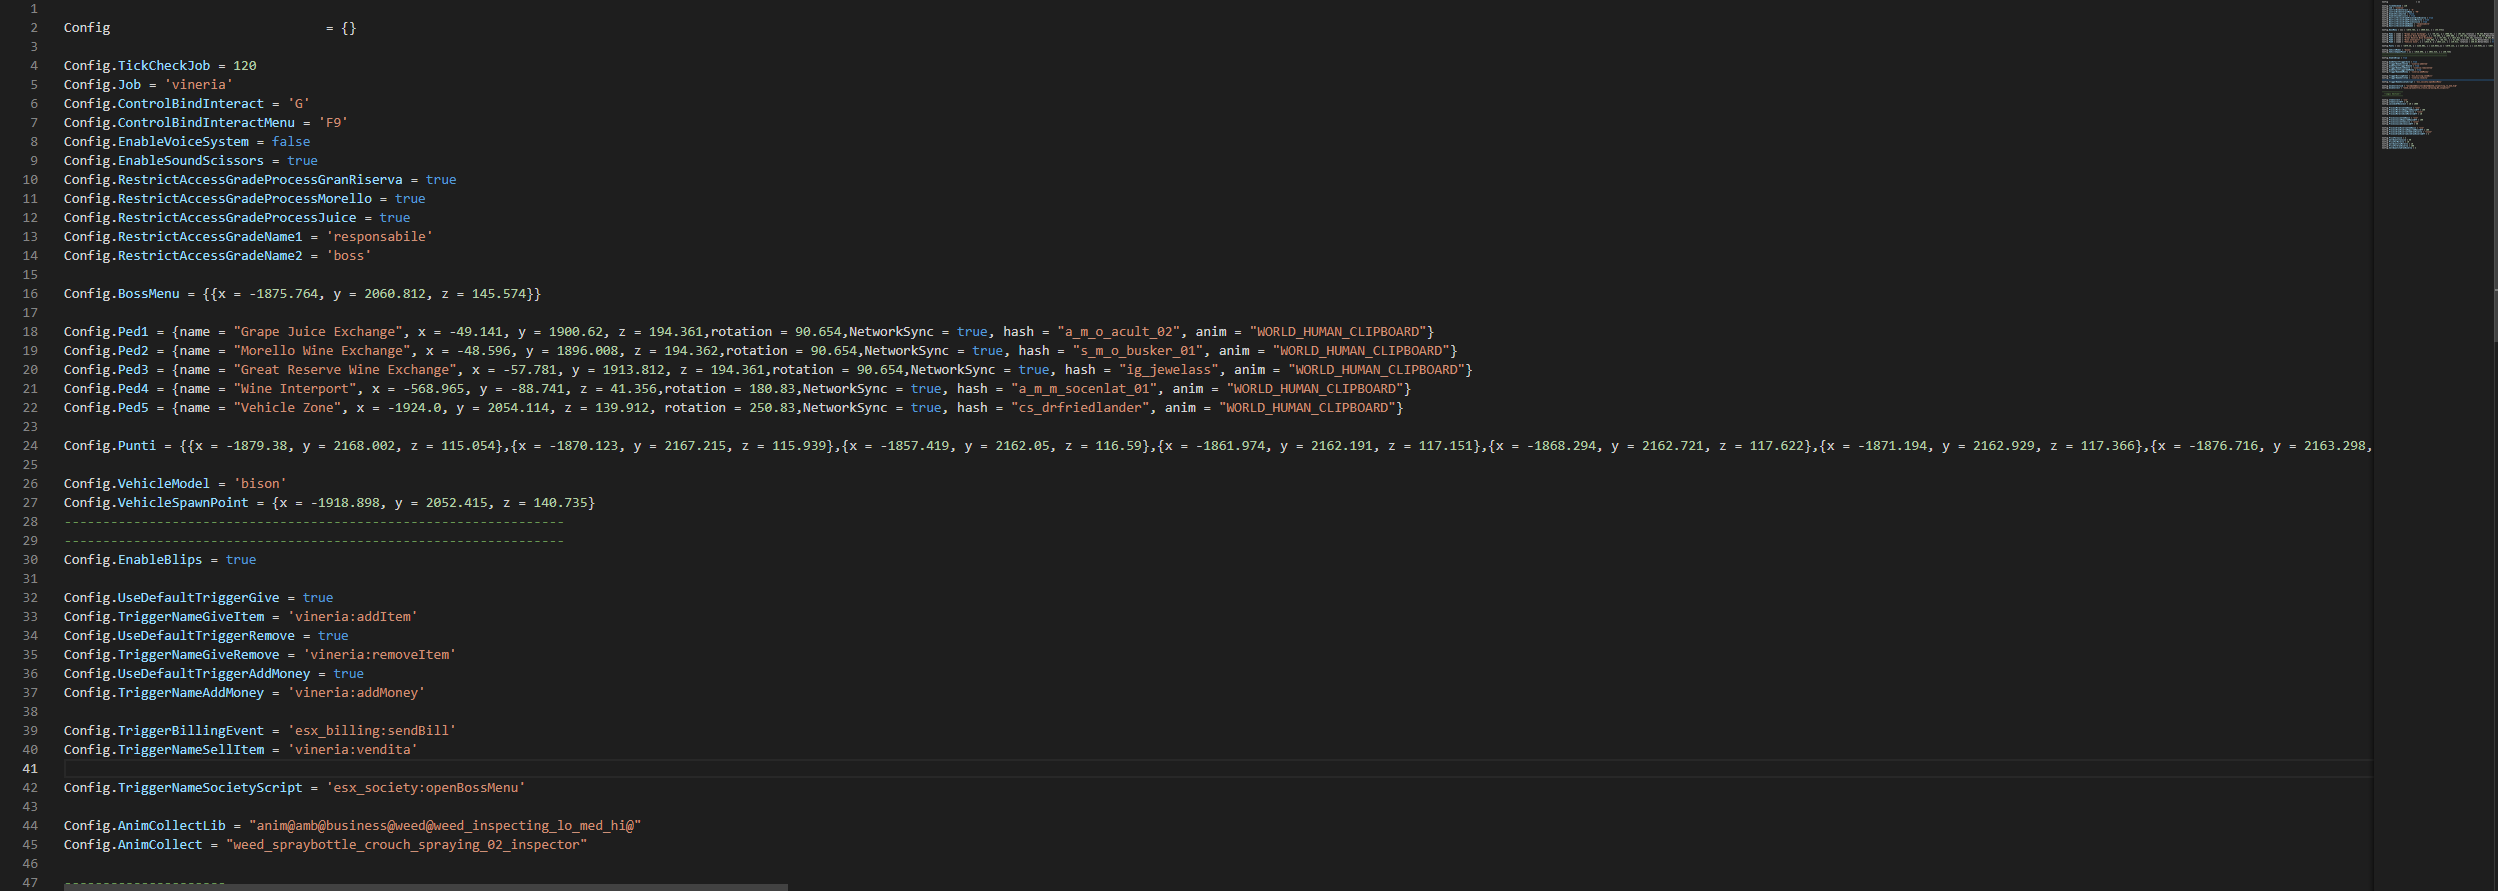Click the "Grape Juice Exchange" name string

point(318,332)
